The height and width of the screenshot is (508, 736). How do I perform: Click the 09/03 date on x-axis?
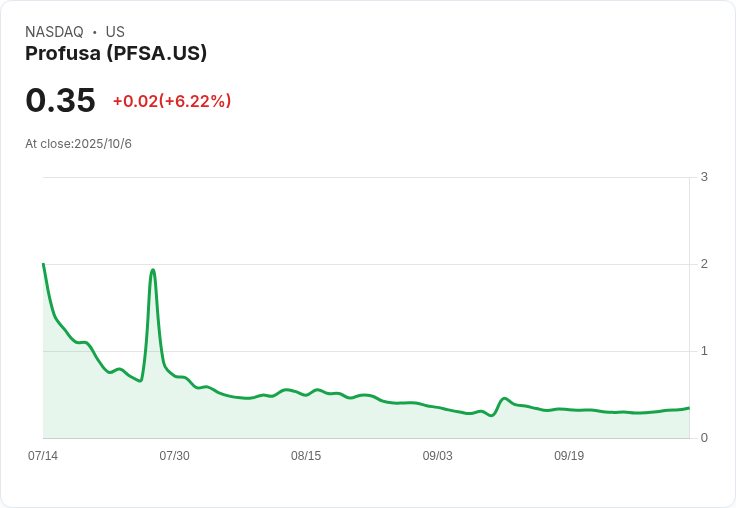click(437, 456)
